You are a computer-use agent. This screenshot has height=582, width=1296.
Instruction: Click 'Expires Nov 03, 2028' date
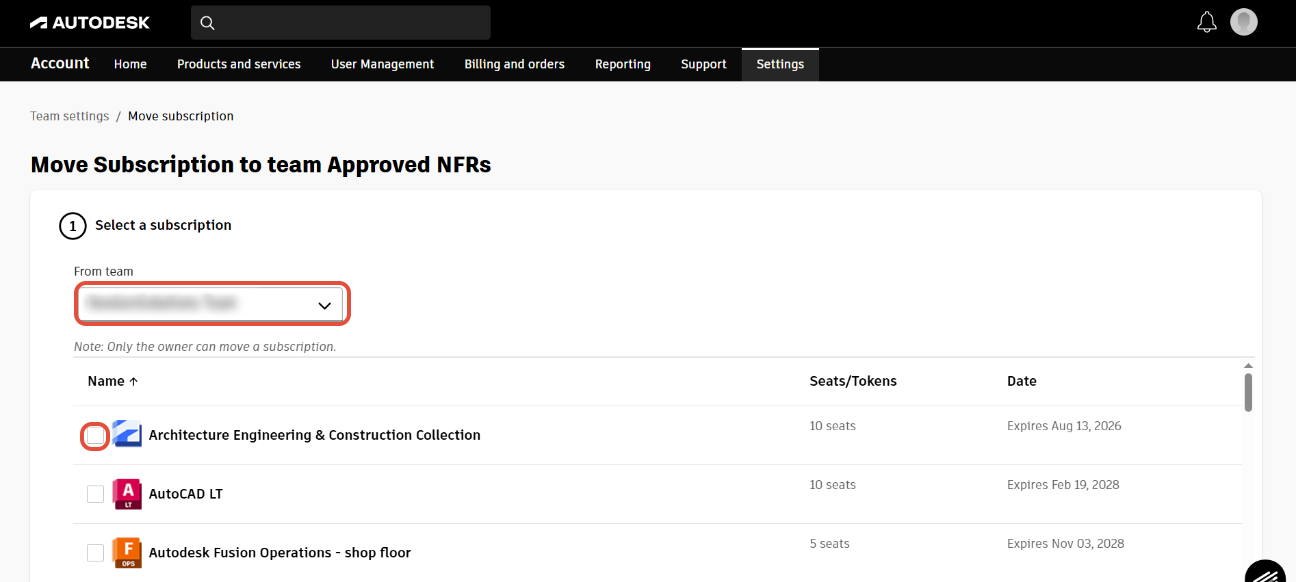(1066, 544)
